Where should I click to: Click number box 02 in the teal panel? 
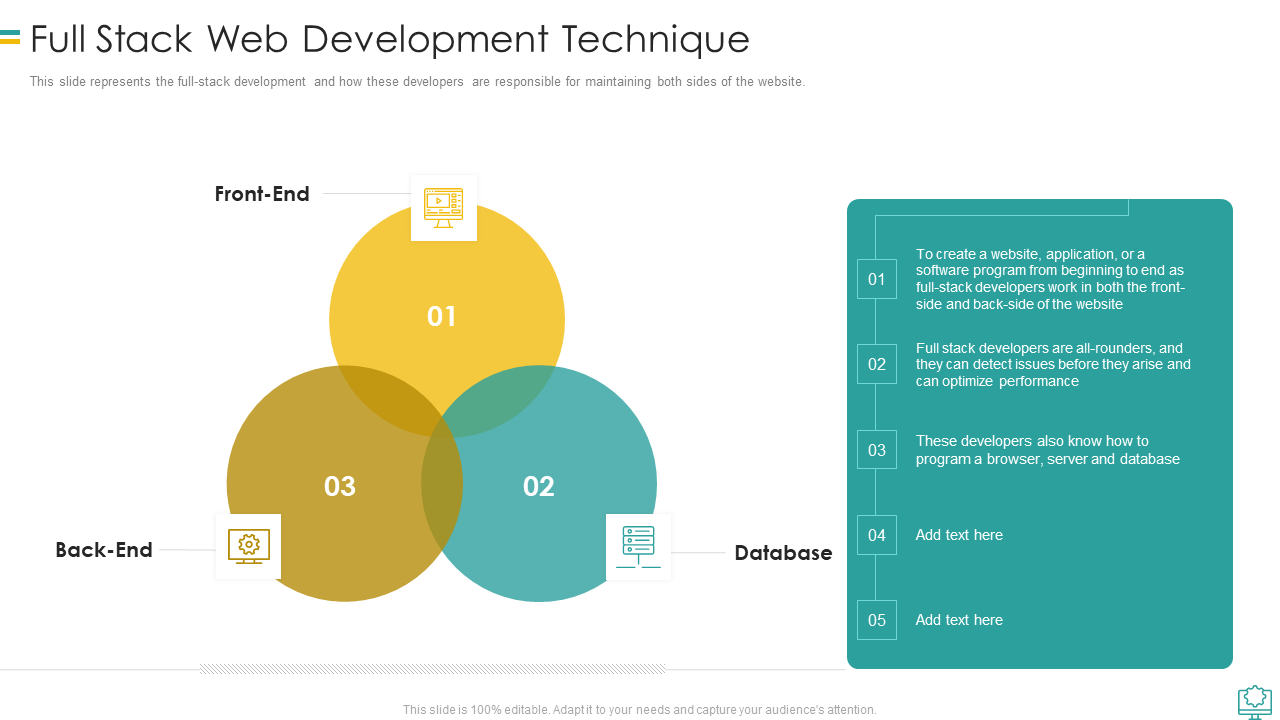(x=877, y=364)
